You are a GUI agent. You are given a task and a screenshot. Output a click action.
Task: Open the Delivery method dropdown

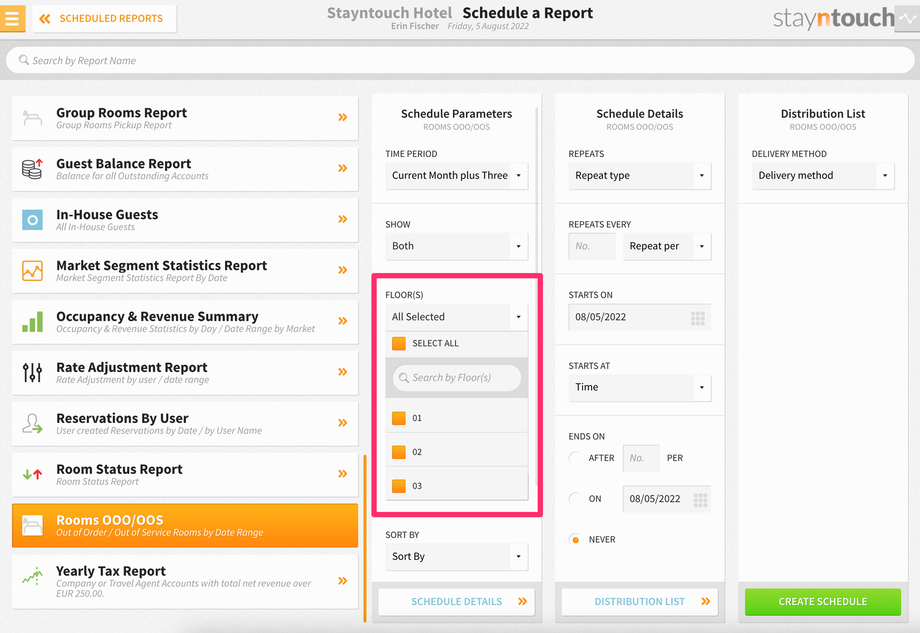tap(823, 175)
